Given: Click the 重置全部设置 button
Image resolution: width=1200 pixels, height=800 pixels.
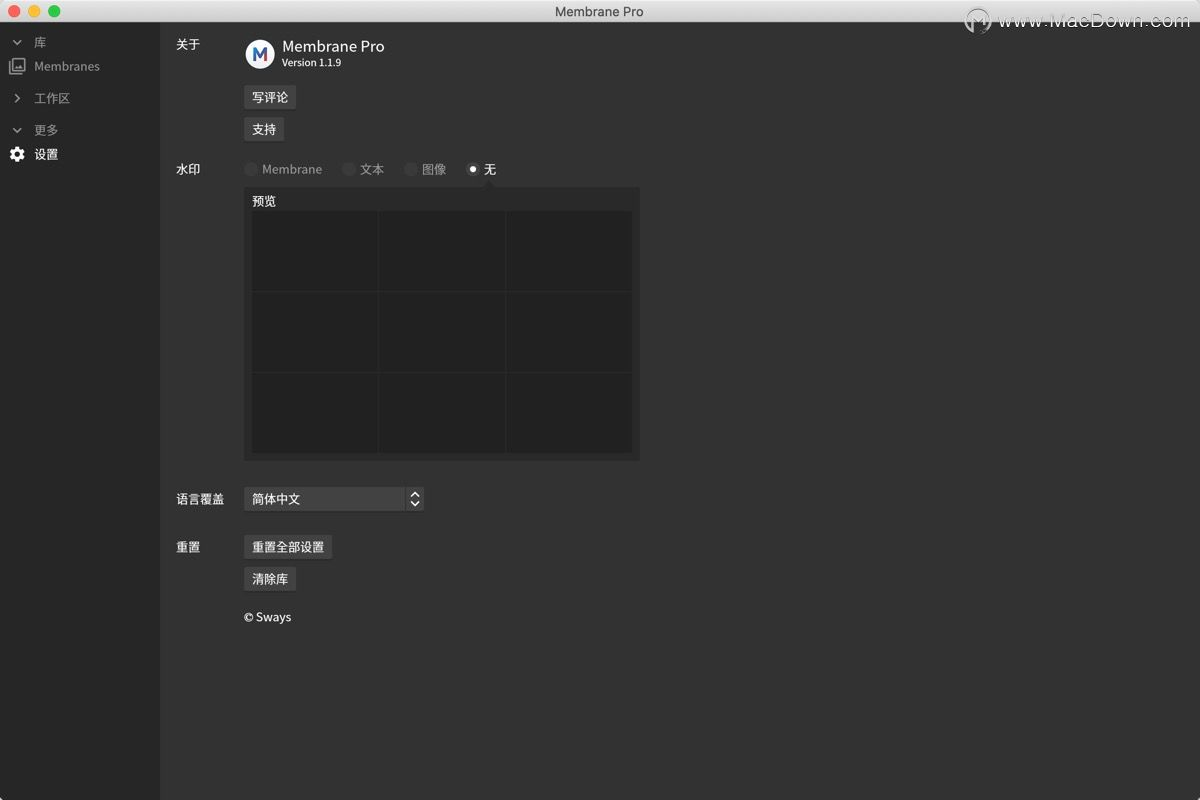Looking at the screenshot, I should point(288,547).
